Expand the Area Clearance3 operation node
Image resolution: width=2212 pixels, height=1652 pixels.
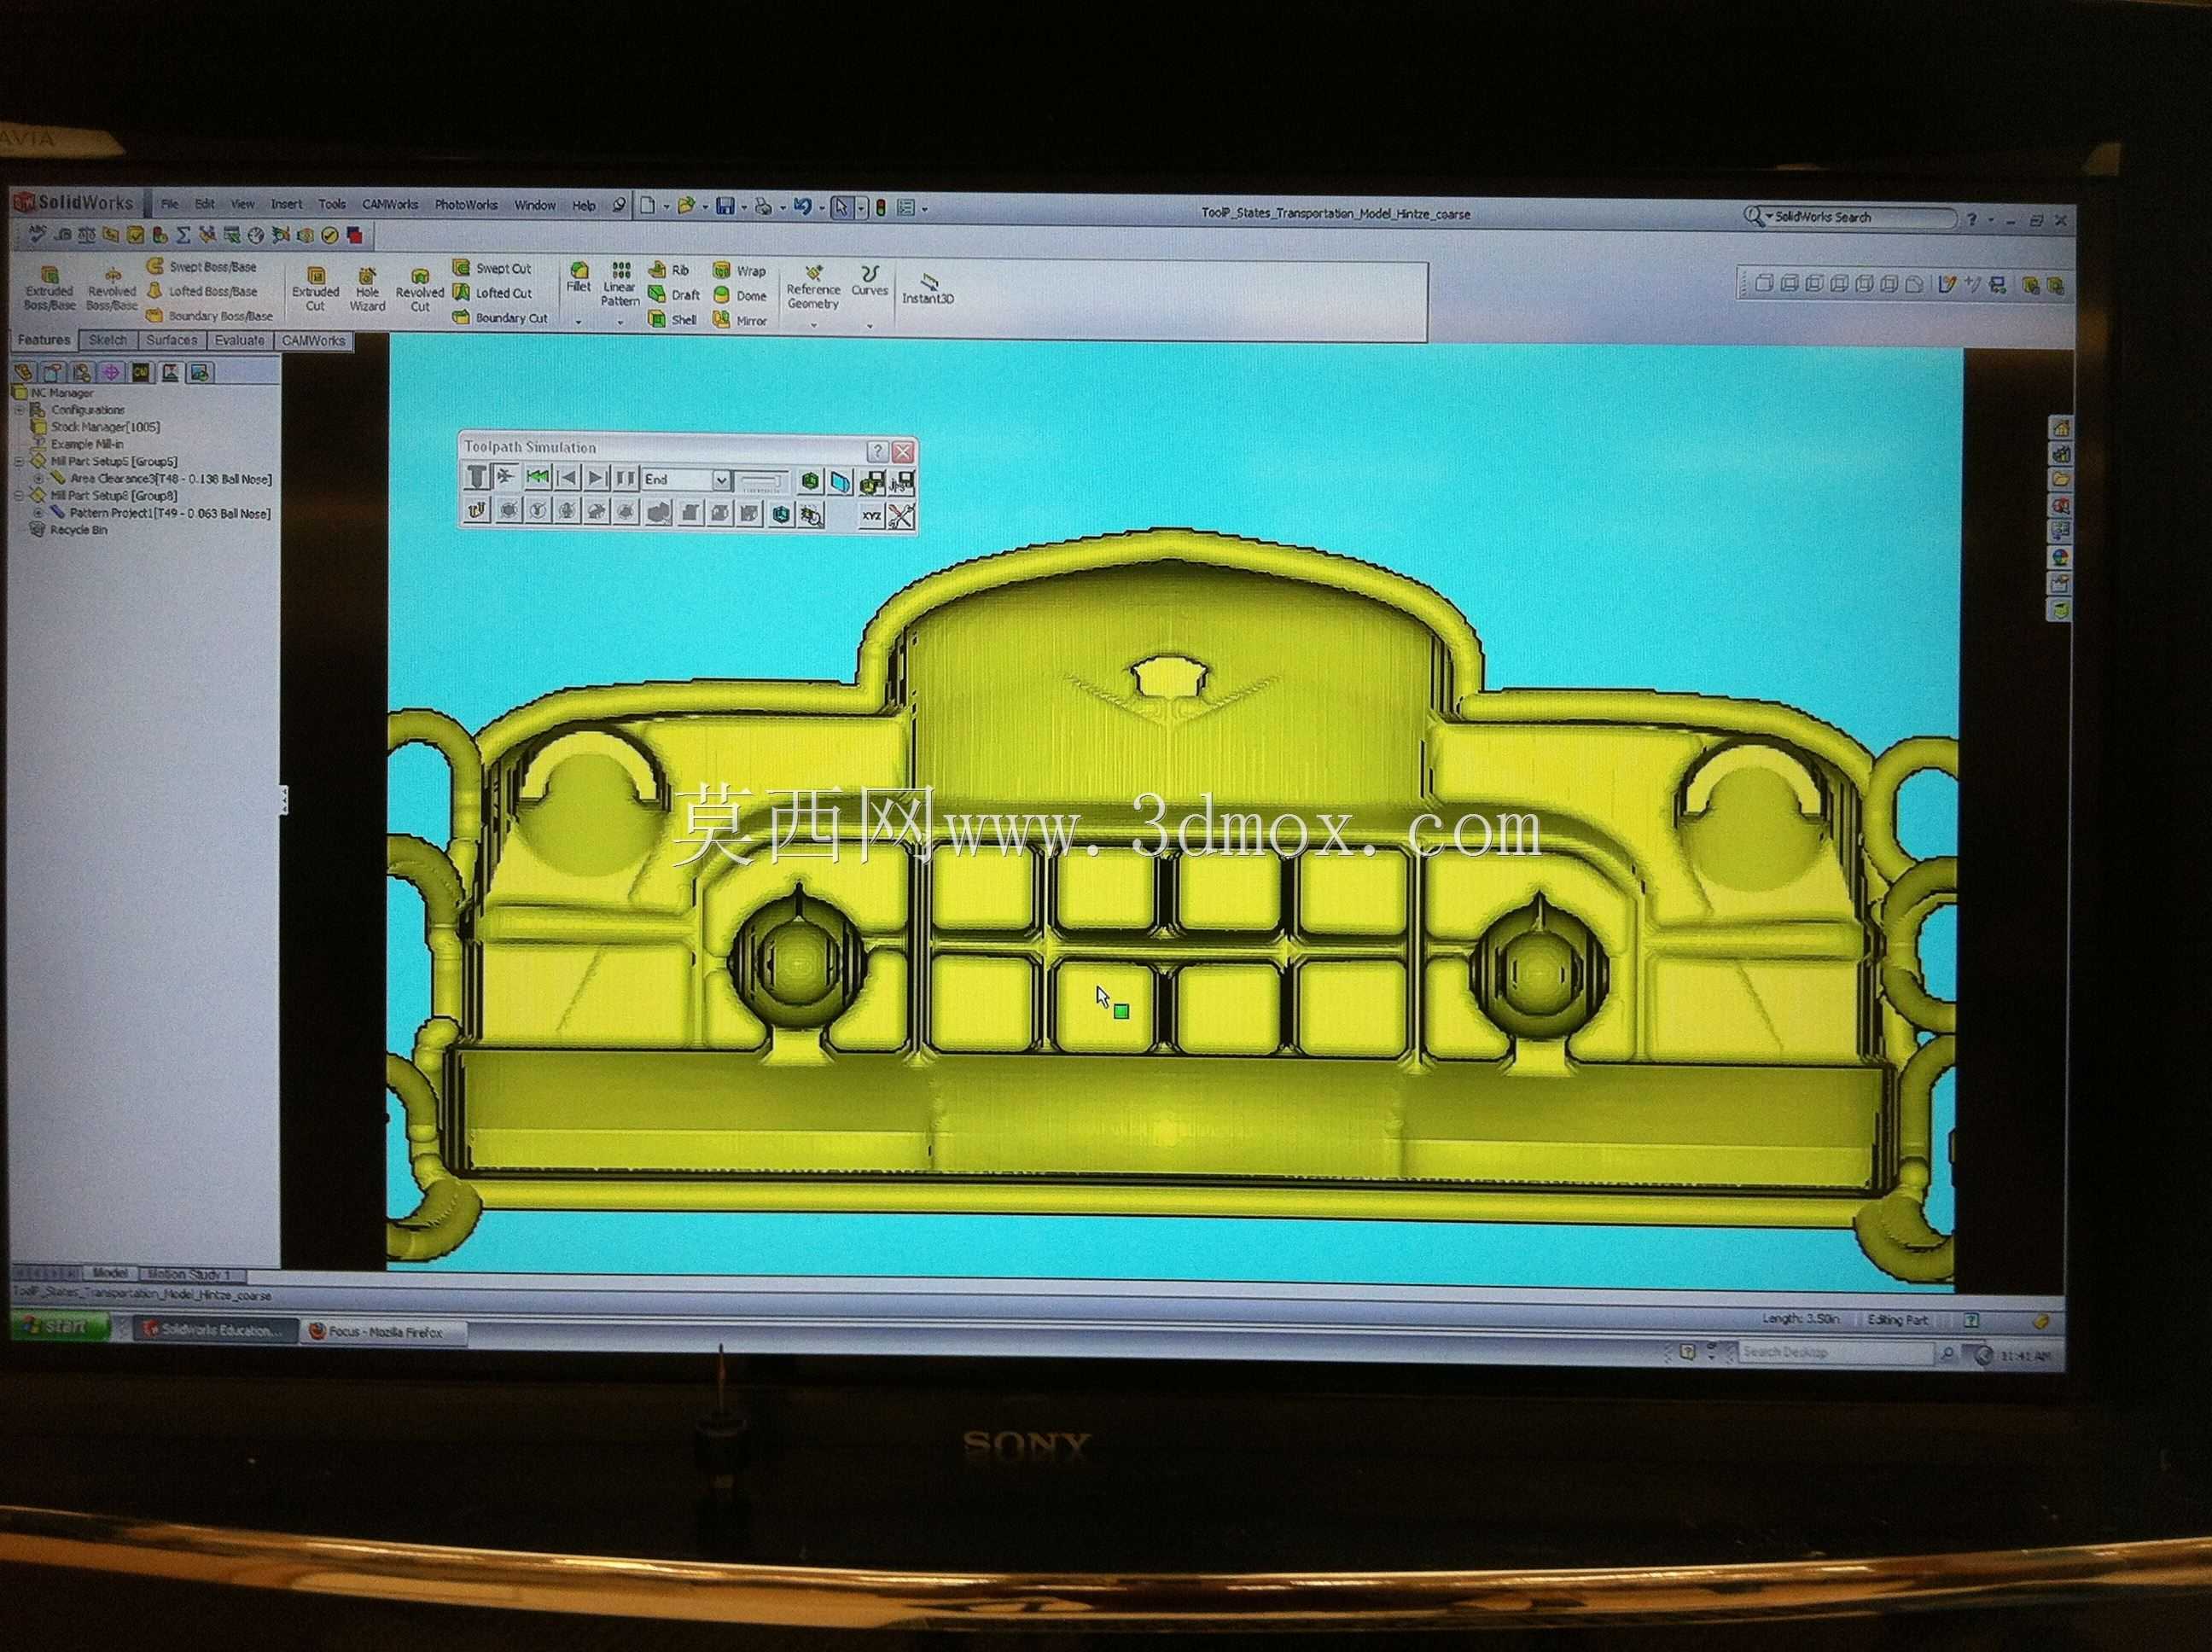(x=39, y=479)
